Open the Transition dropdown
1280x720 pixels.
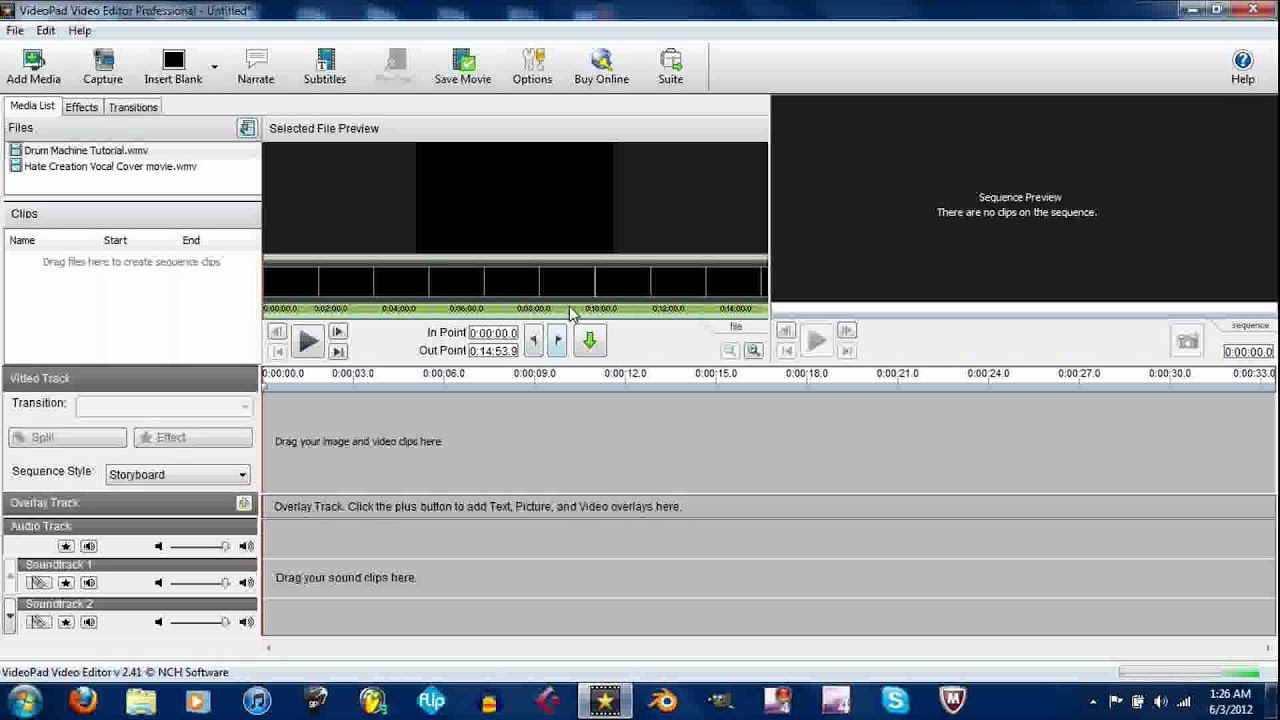click(x=164, y=406)
